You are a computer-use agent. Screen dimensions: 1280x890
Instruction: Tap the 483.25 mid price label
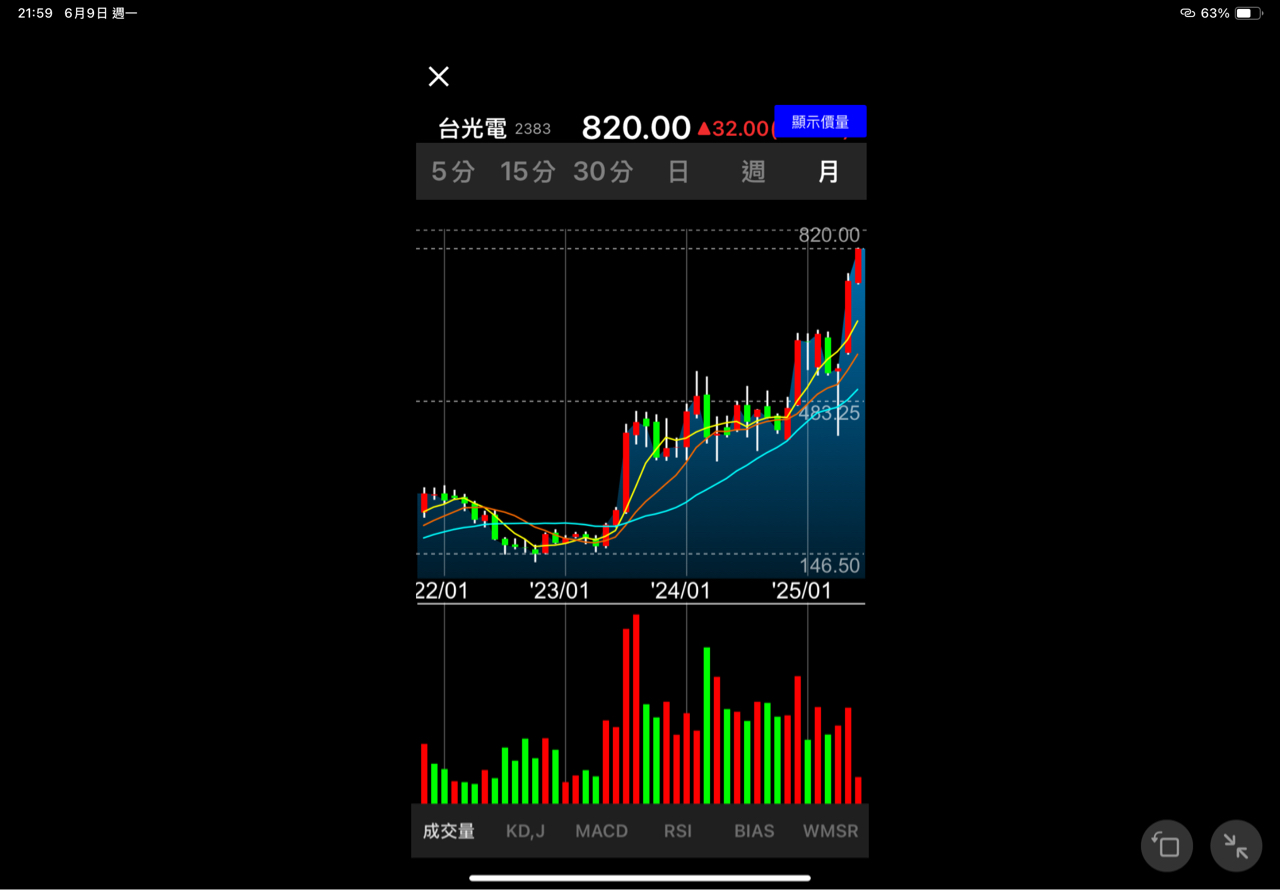829,412
